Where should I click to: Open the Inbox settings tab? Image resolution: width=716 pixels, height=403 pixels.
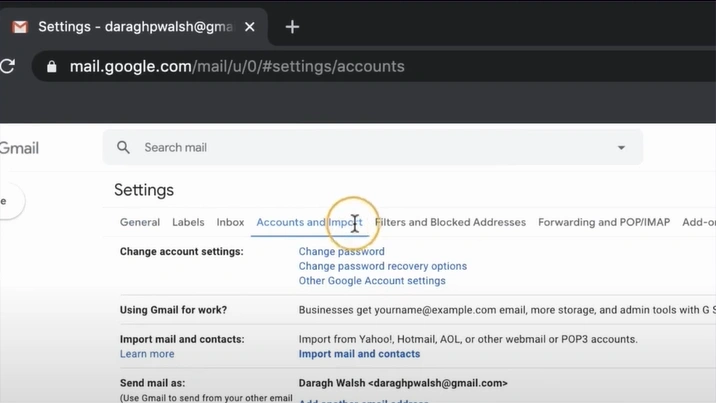(x=230, y=222)
